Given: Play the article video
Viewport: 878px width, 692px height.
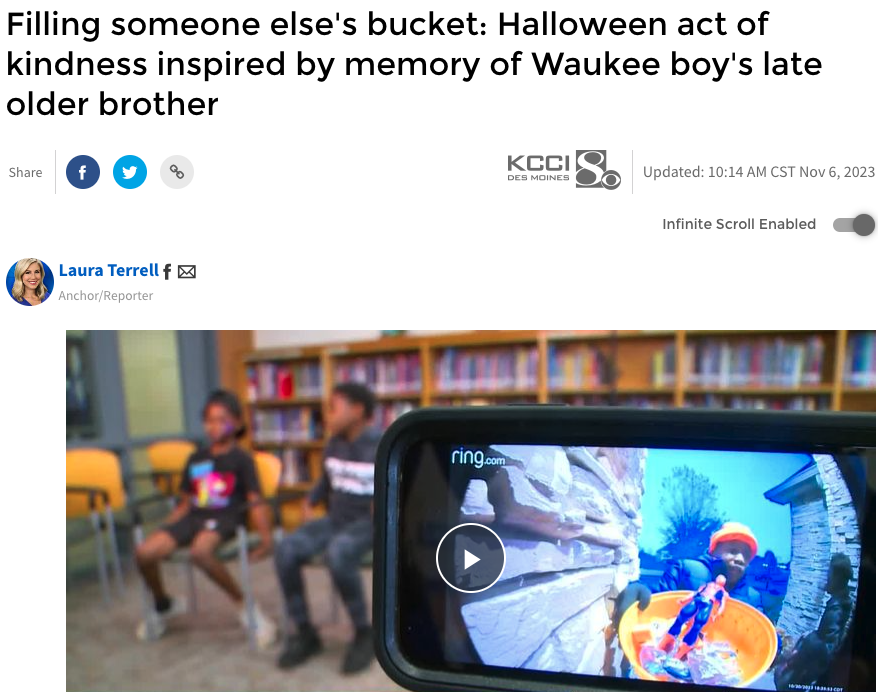Looking at the screenshot, I should click(470, 558).
